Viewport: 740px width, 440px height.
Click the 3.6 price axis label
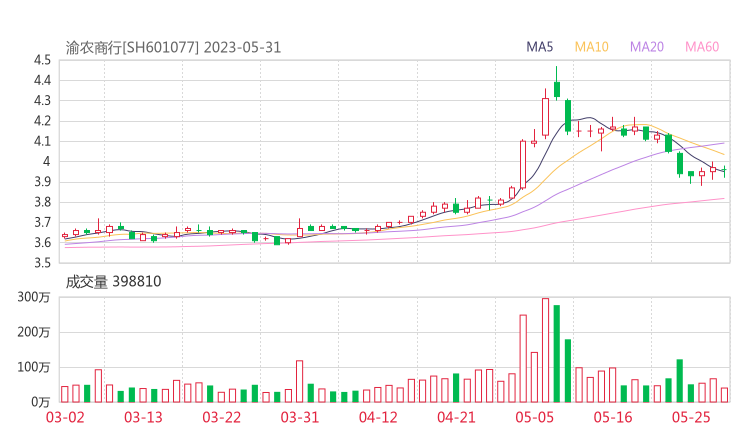point(42,243)
